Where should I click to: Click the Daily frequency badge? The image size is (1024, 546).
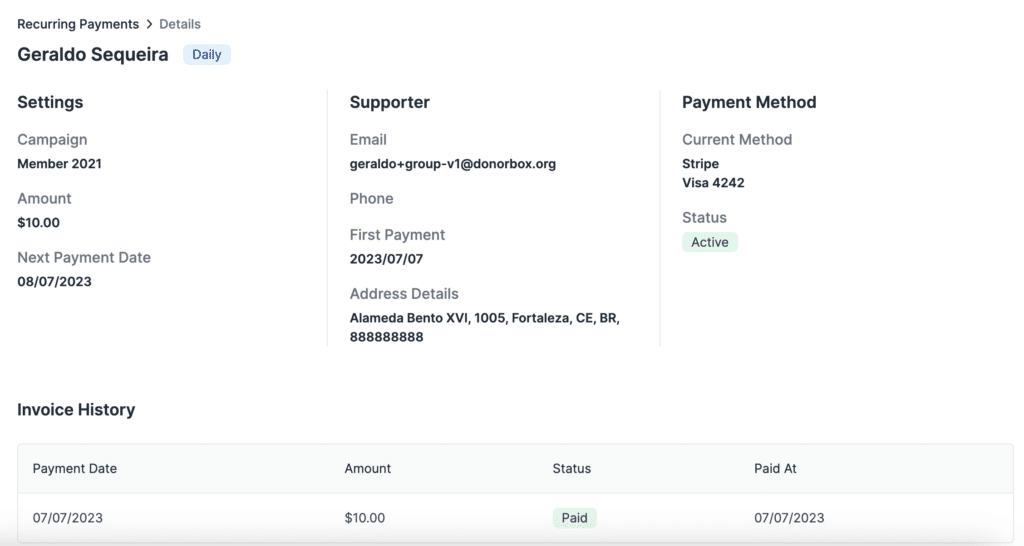click(x=207, y=55)
